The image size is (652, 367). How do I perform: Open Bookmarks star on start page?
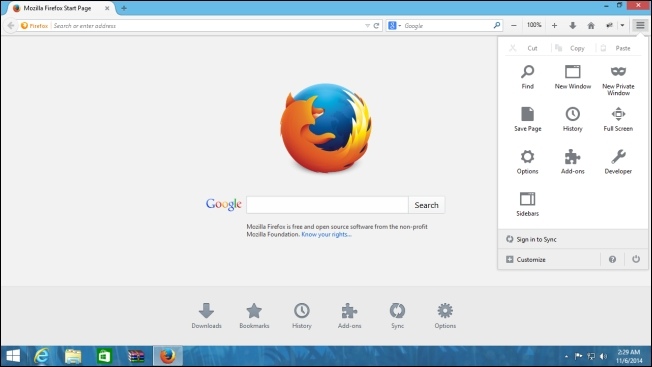[x=254, y=315]
